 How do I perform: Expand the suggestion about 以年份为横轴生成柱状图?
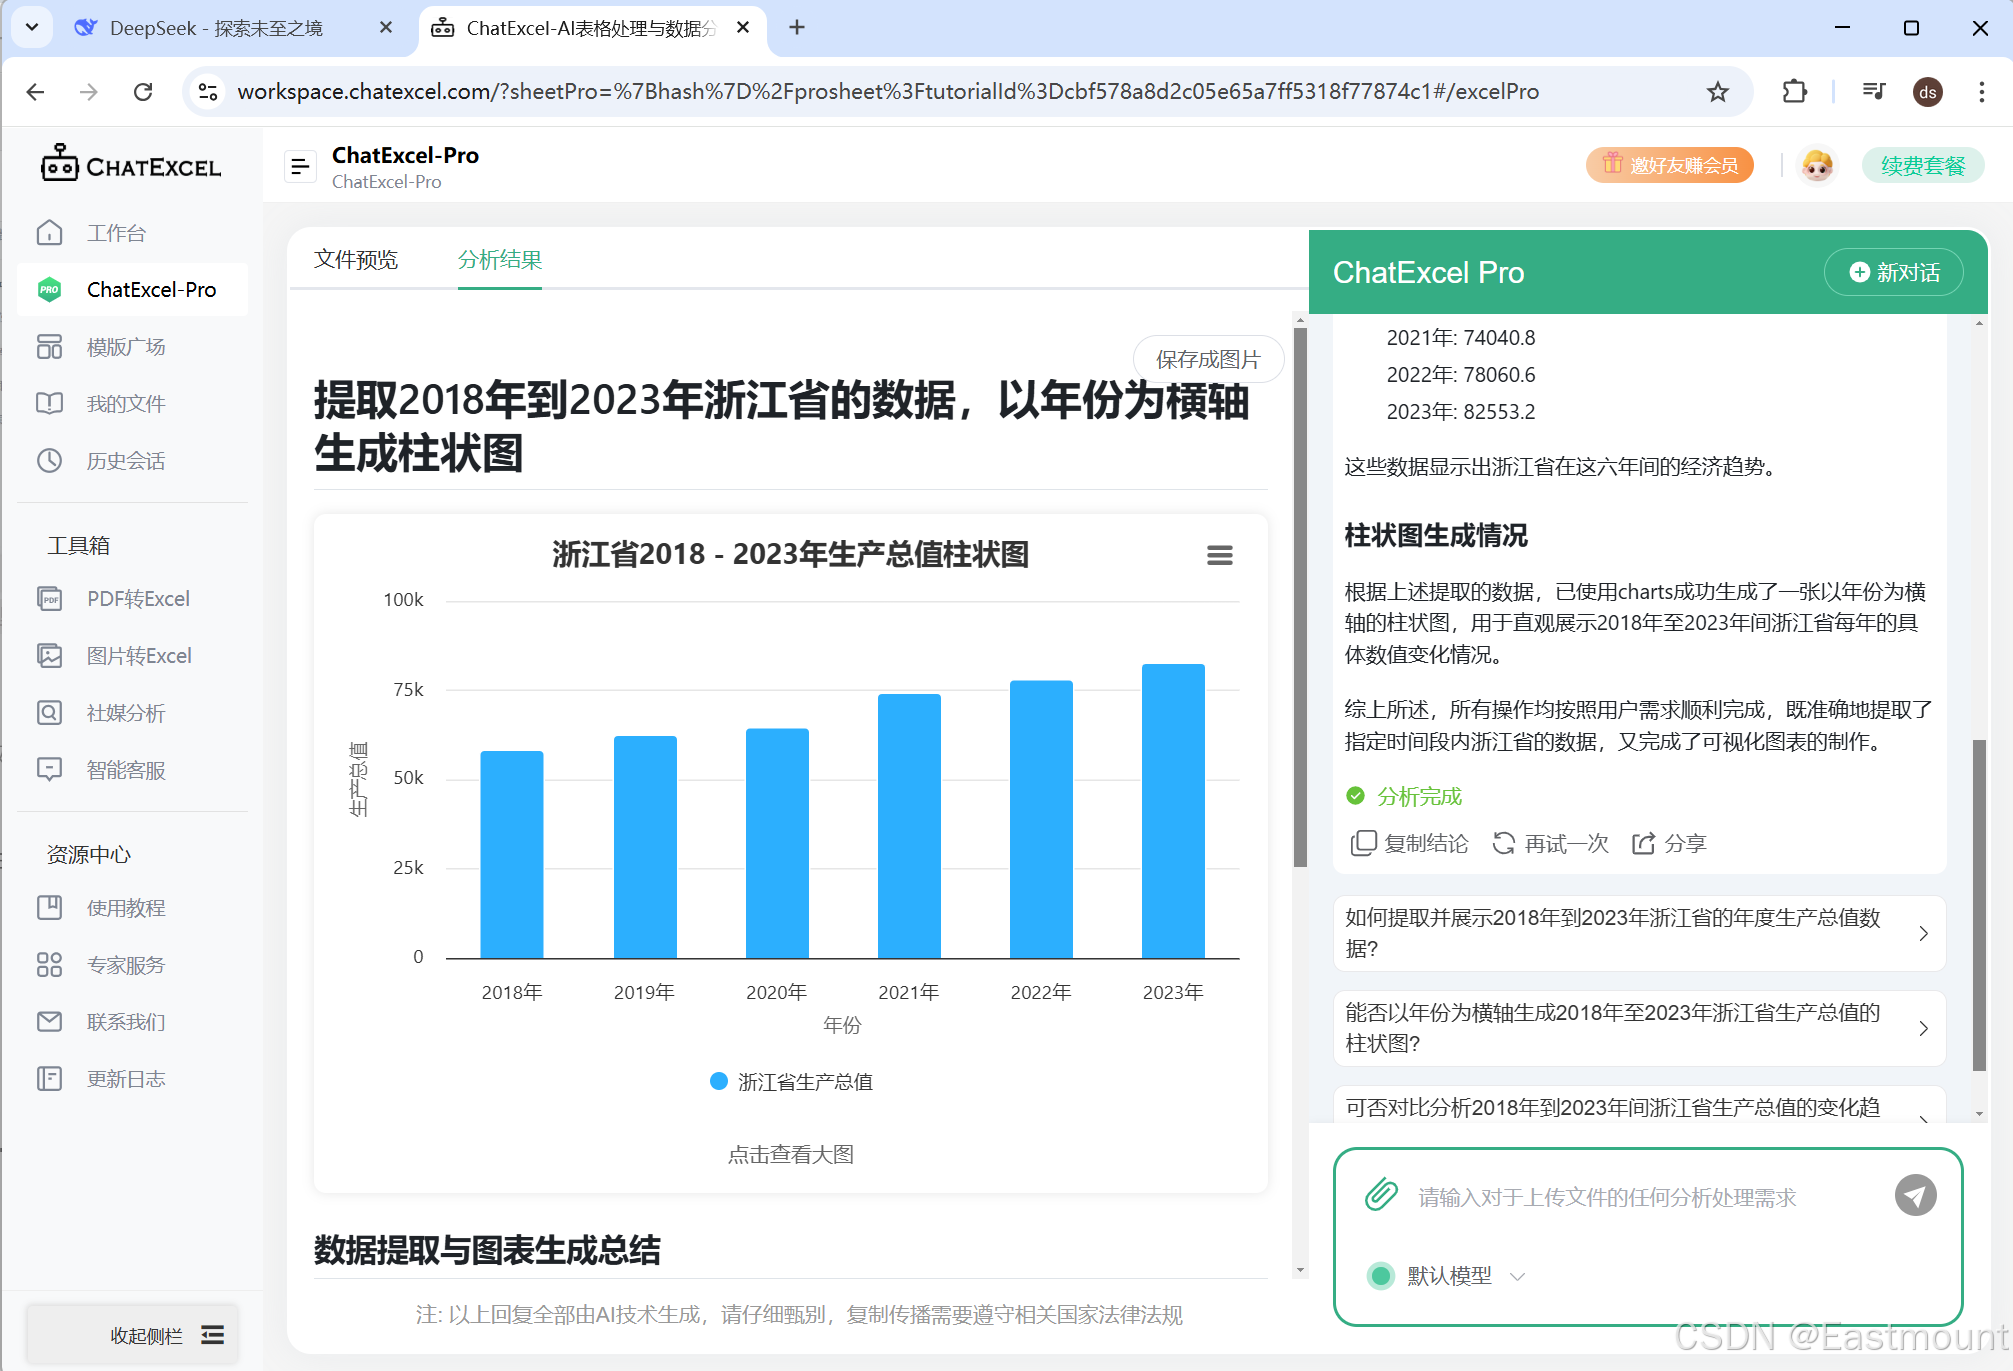(1638, 1028)
